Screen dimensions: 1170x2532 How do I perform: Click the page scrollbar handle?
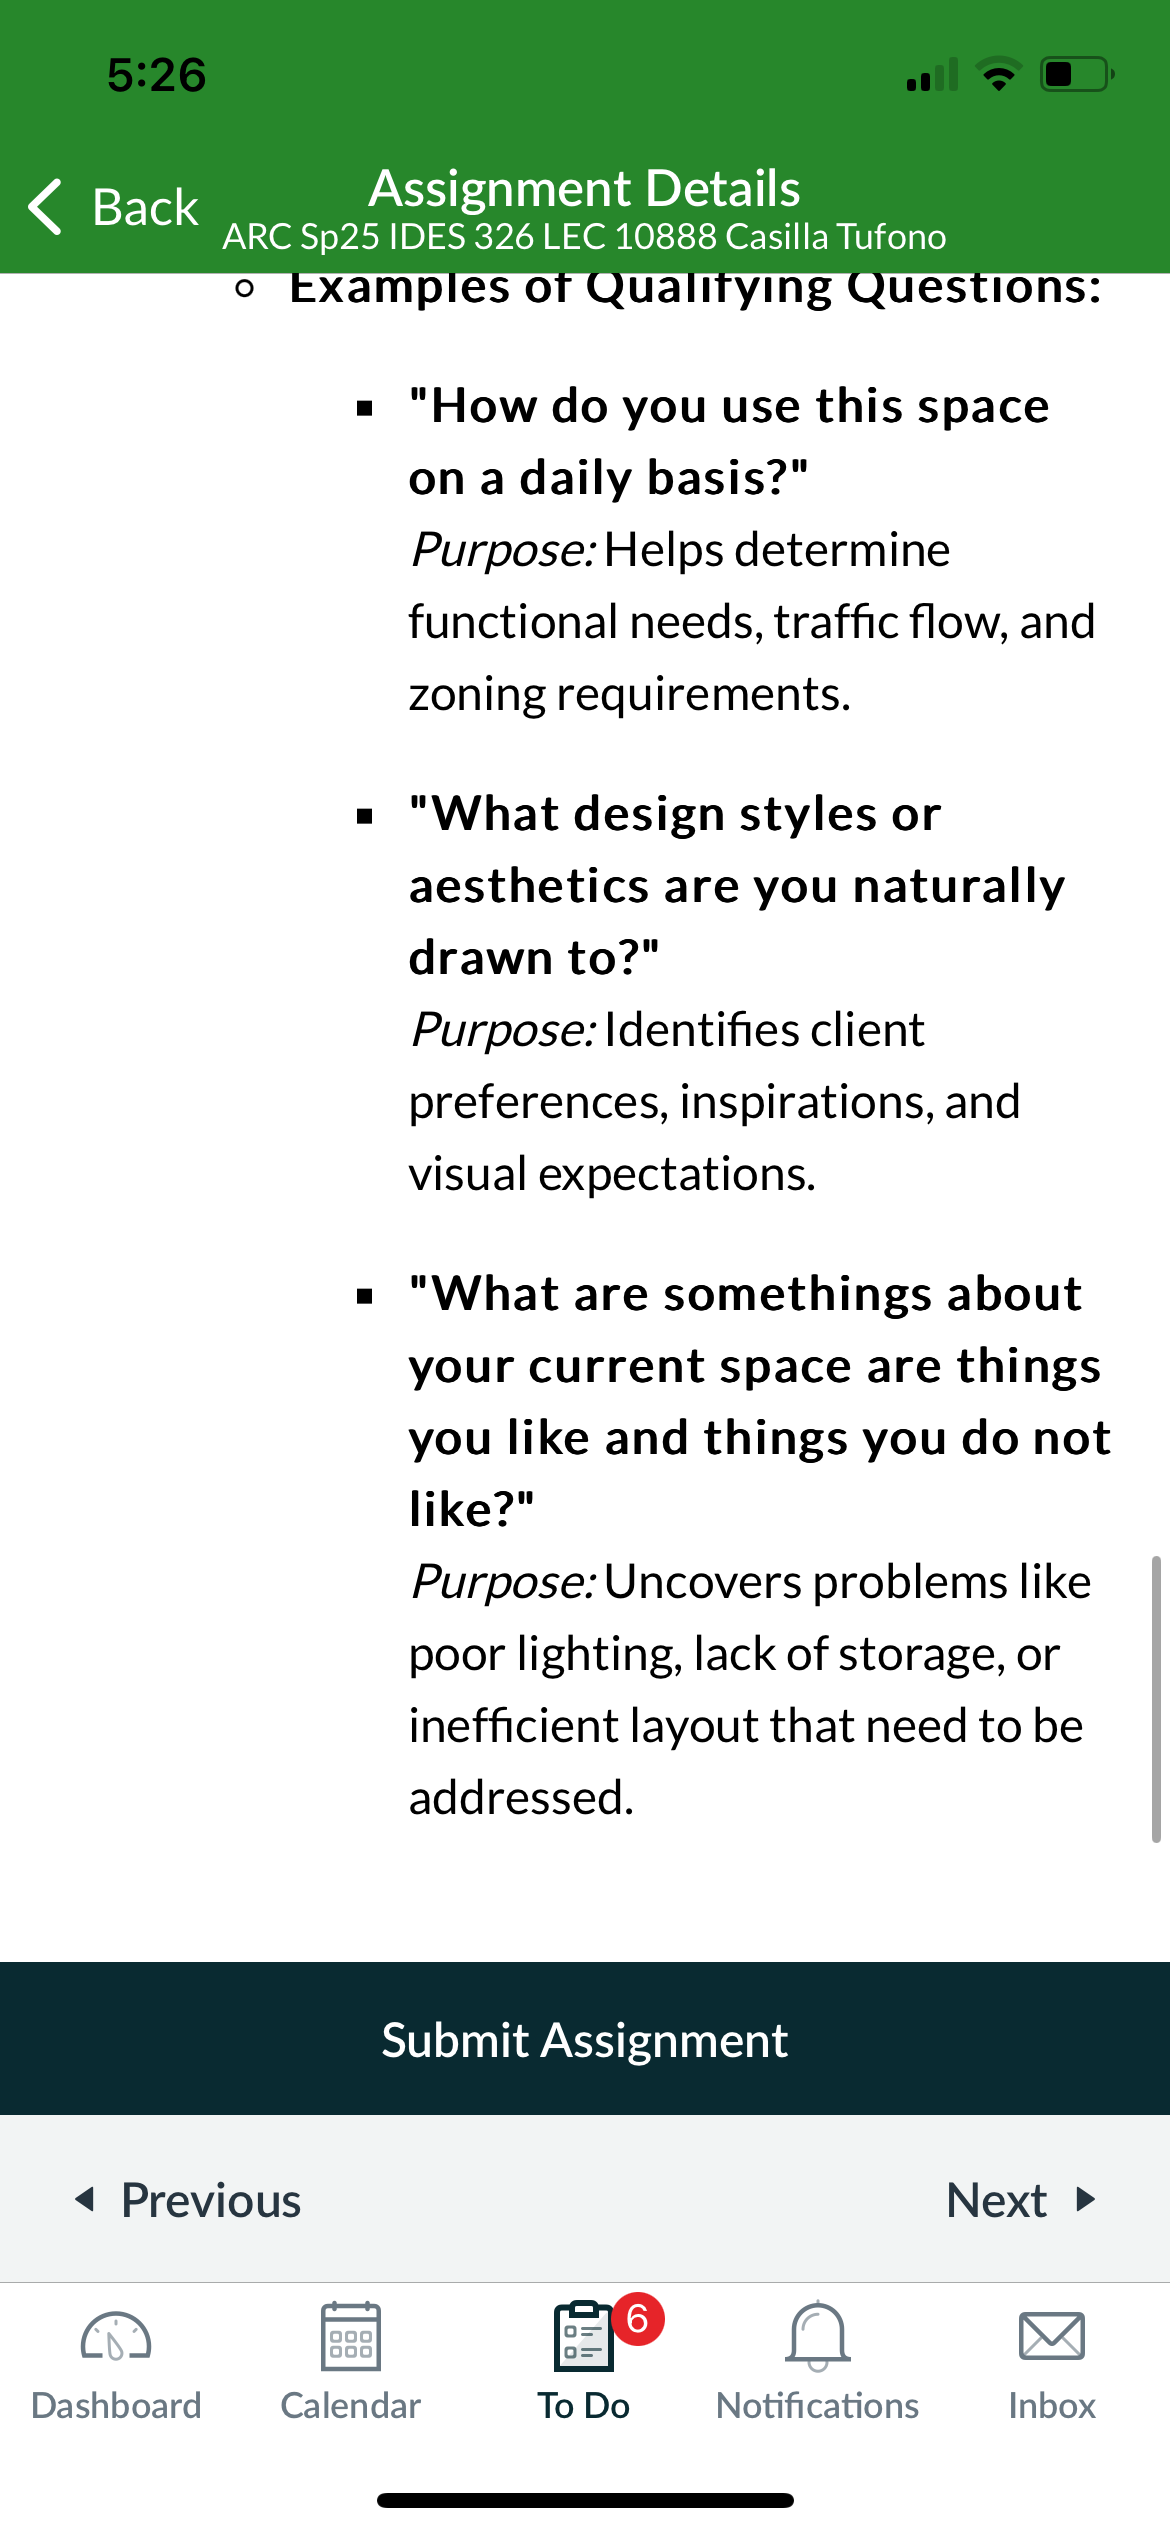click(1156, 1698)
